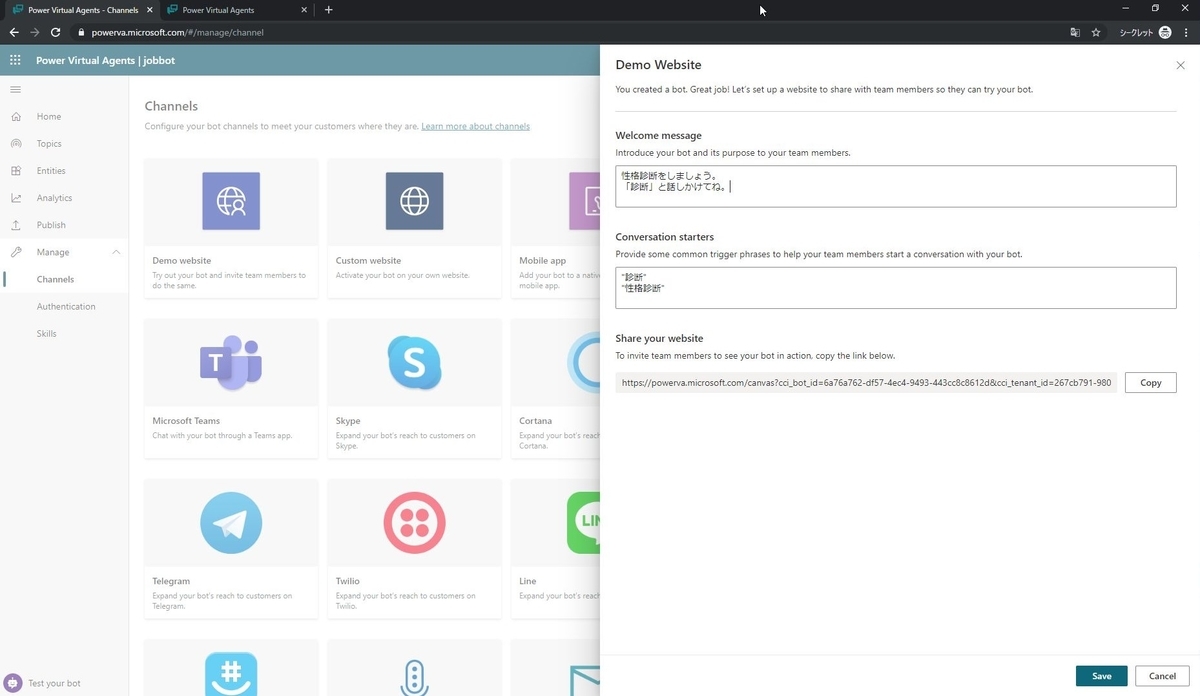This screenshot has height=696, width=1200.
Task: Click the Custom website card title
Action: [368, 261]
